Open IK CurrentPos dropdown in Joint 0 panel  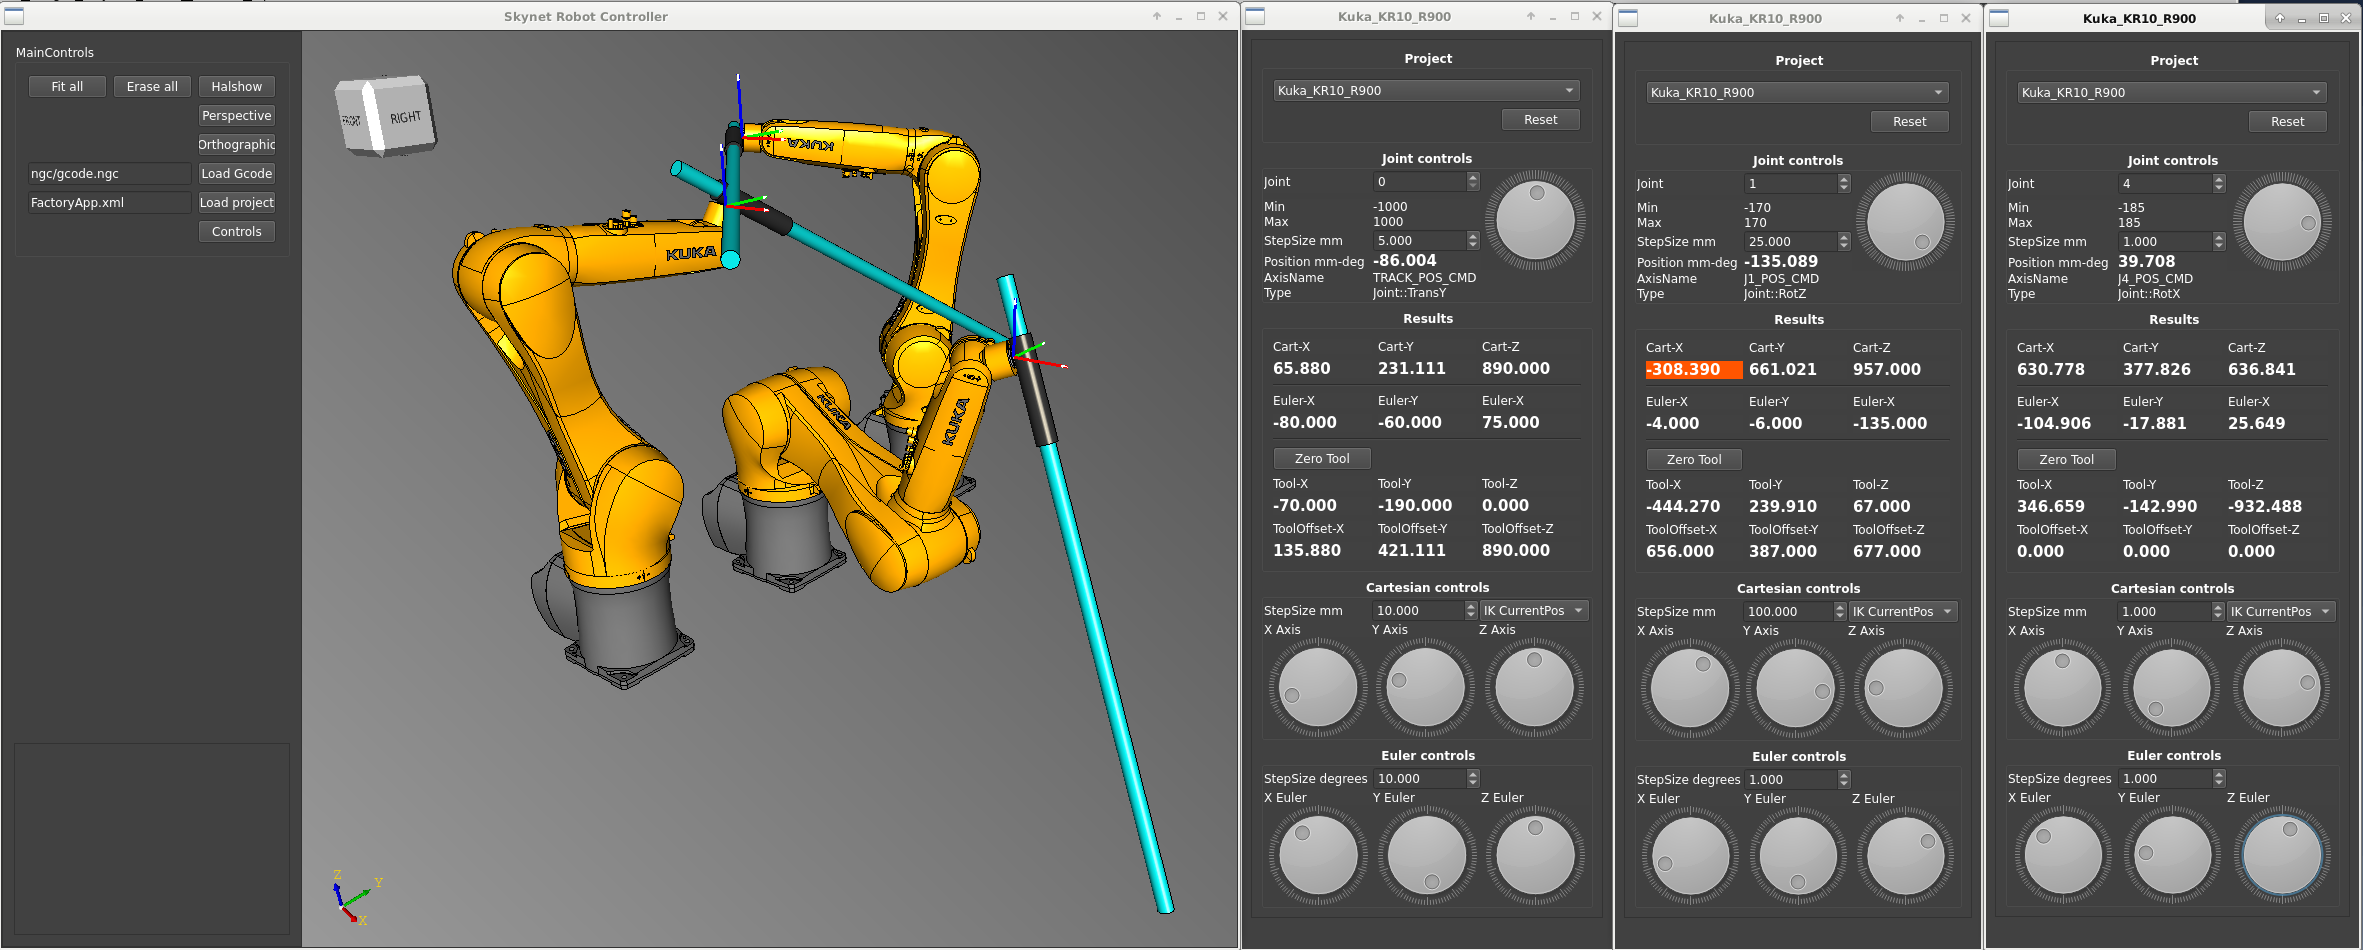tap(1533, 611)
